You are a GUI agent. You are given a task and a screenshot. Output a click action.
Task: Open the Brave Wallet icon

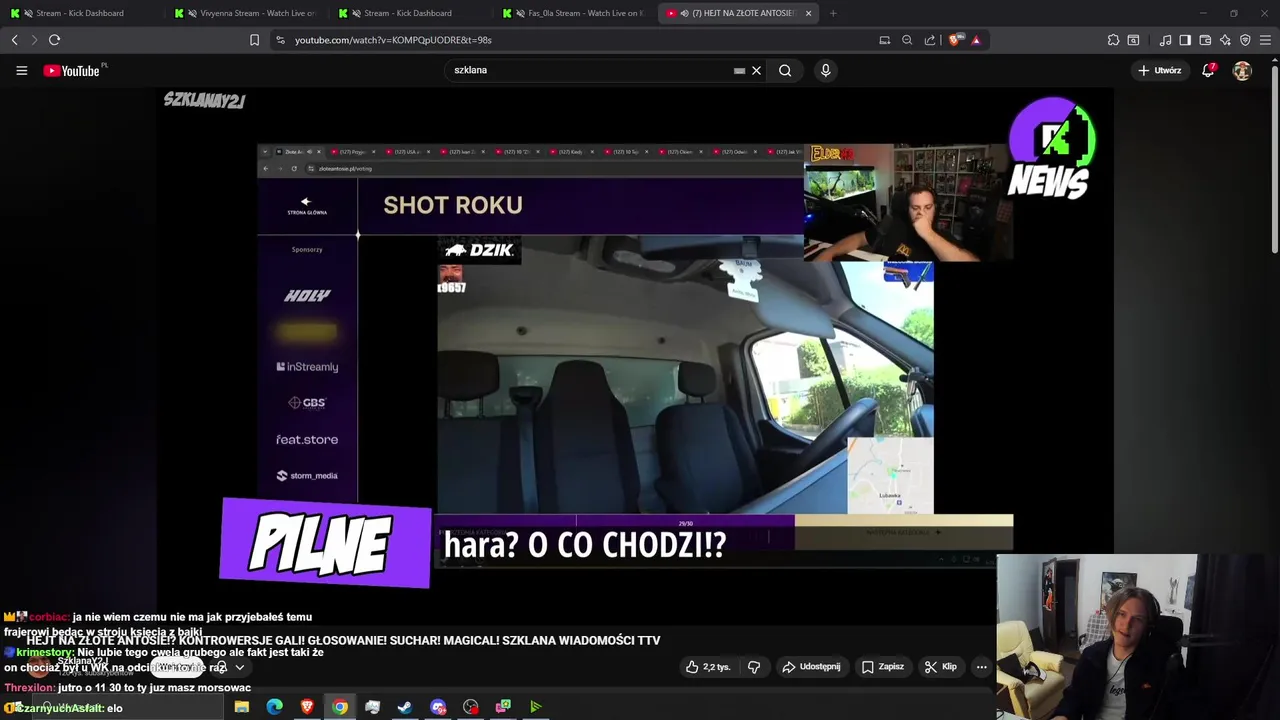click(1205, 40)
